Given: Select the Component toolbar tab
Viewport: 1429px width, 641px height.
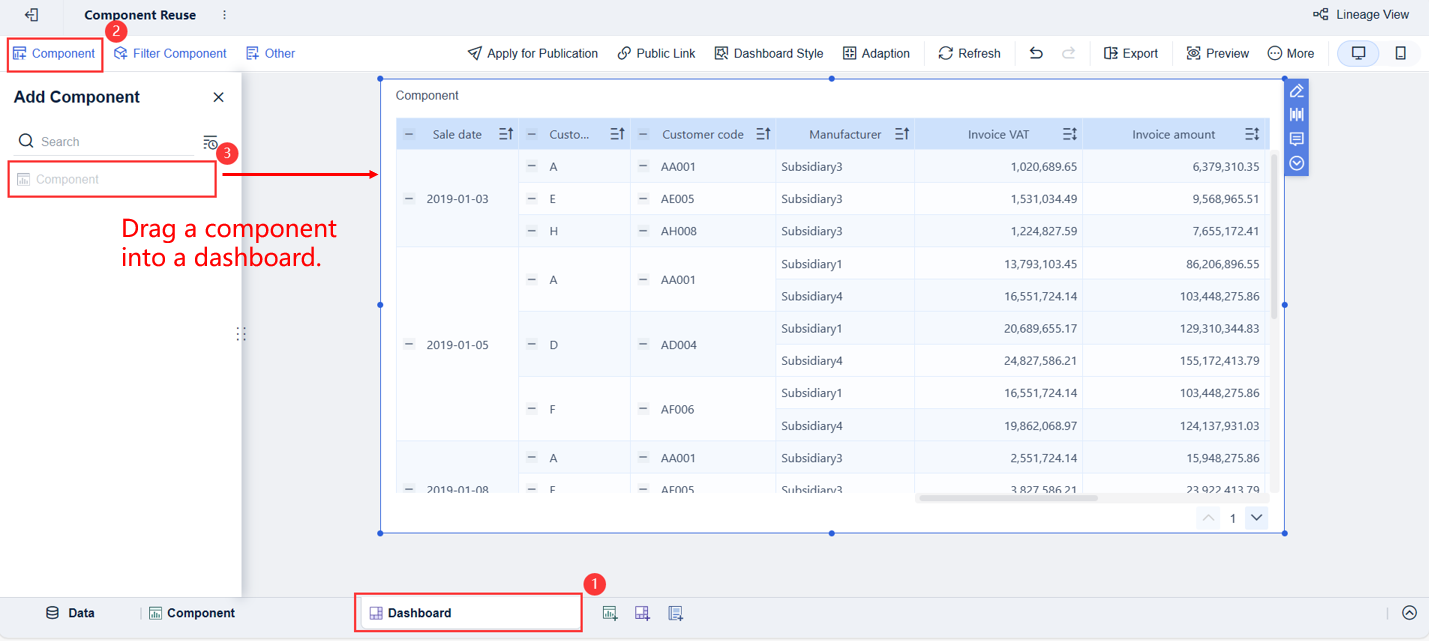Looking at the screenshot, I should click(54, 53).
